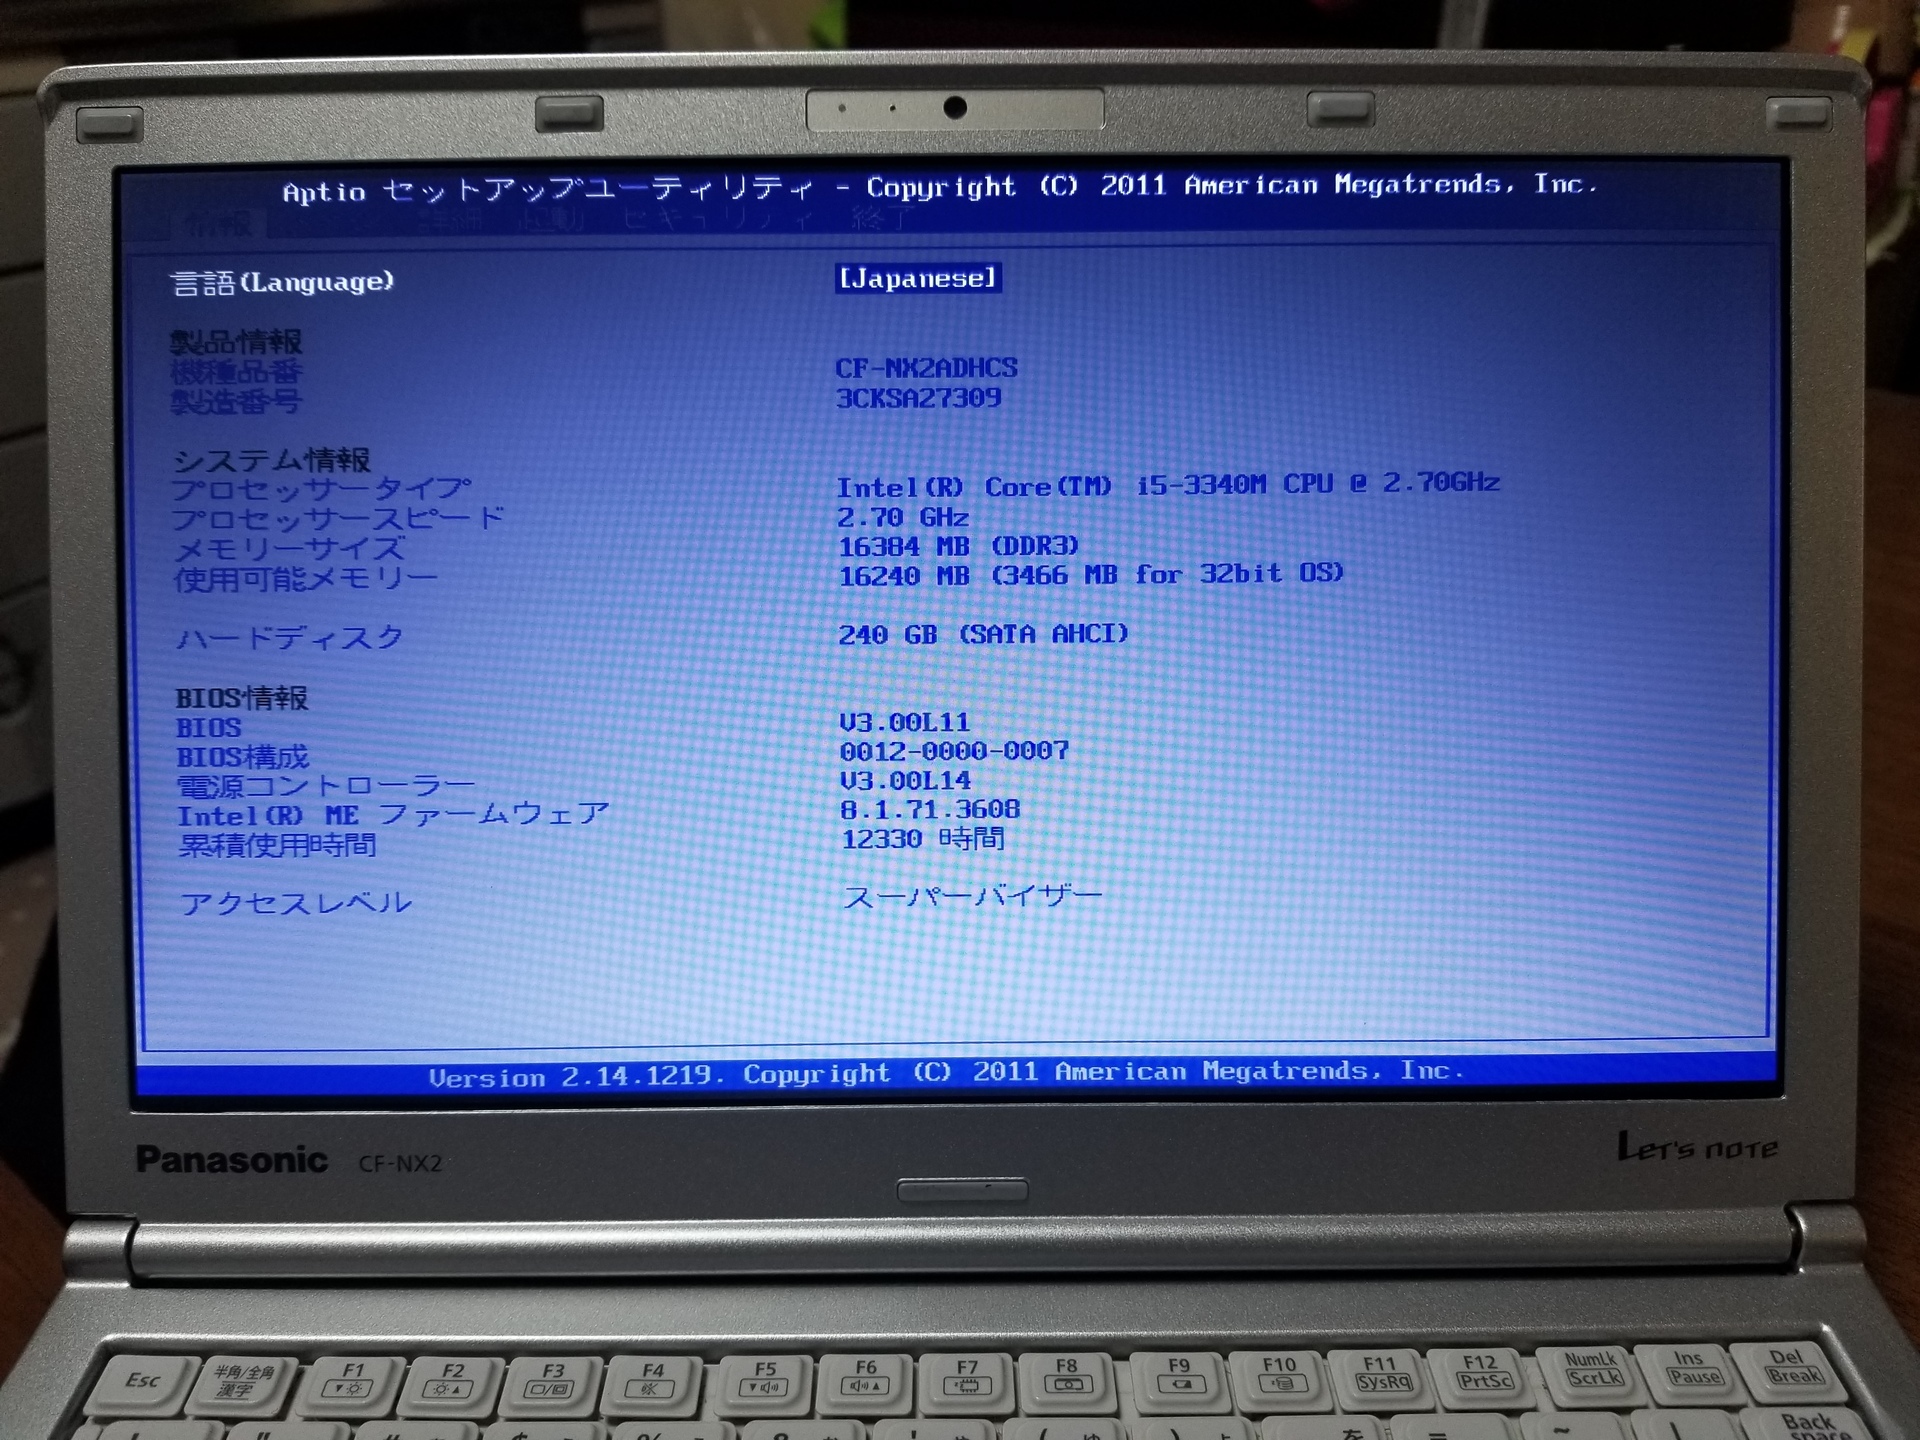Click the 12330 時間 usage value
1920x1440 pixels.
pyautogui.click(x=923, y=838)
